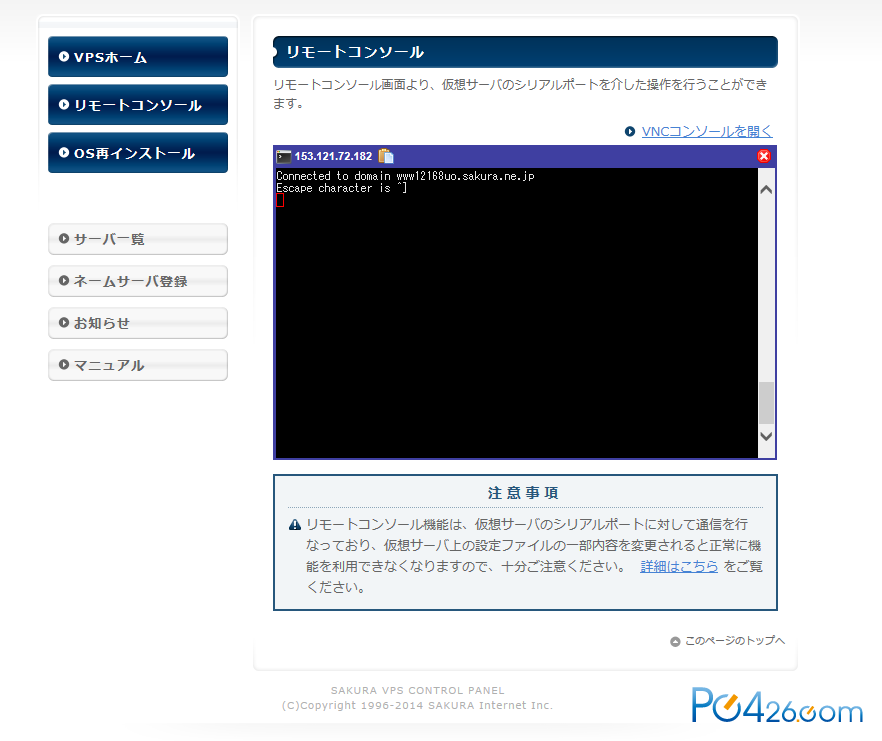Click the console scrollbar up arrow
882x741 pixels.
[x=766, y=190]
